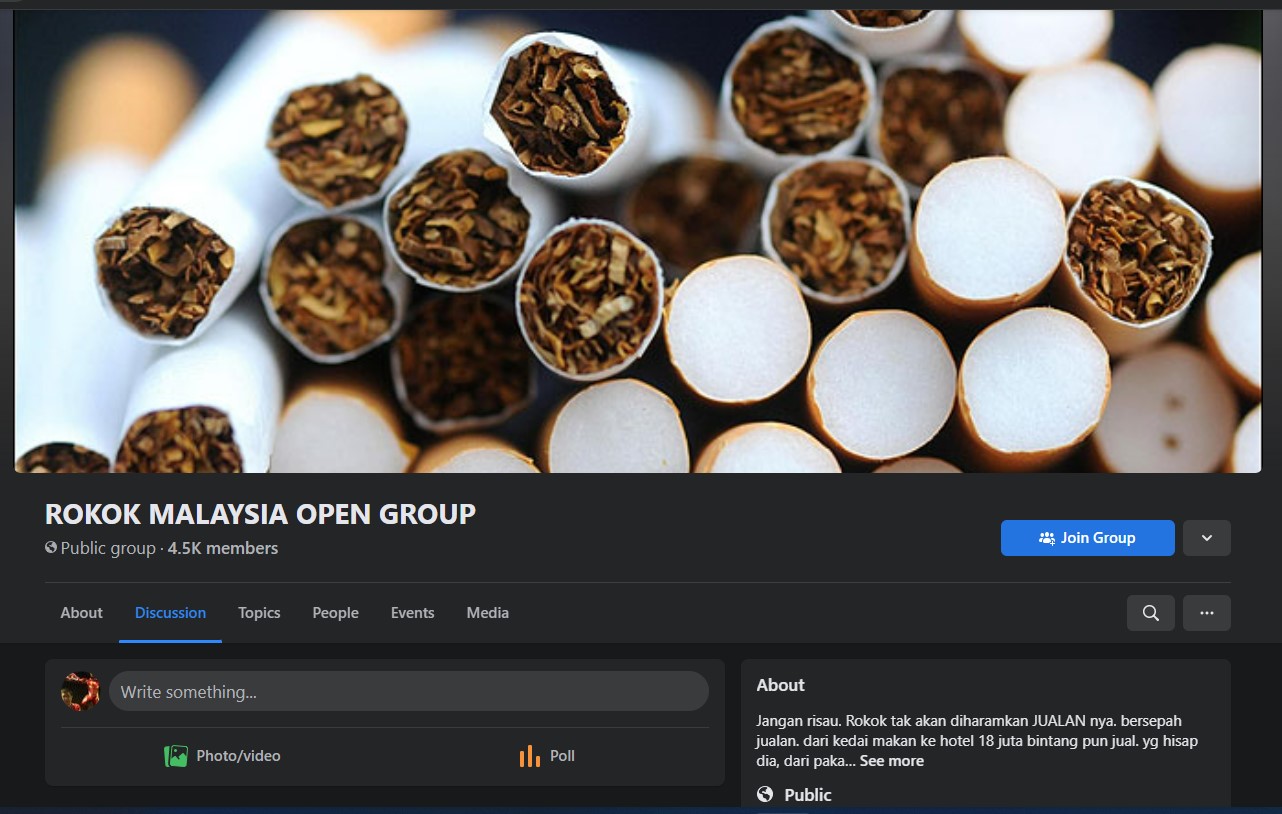This screenshot has width=1282, height=814.
Task: Click the Write something post field
Action: [409, 691]
